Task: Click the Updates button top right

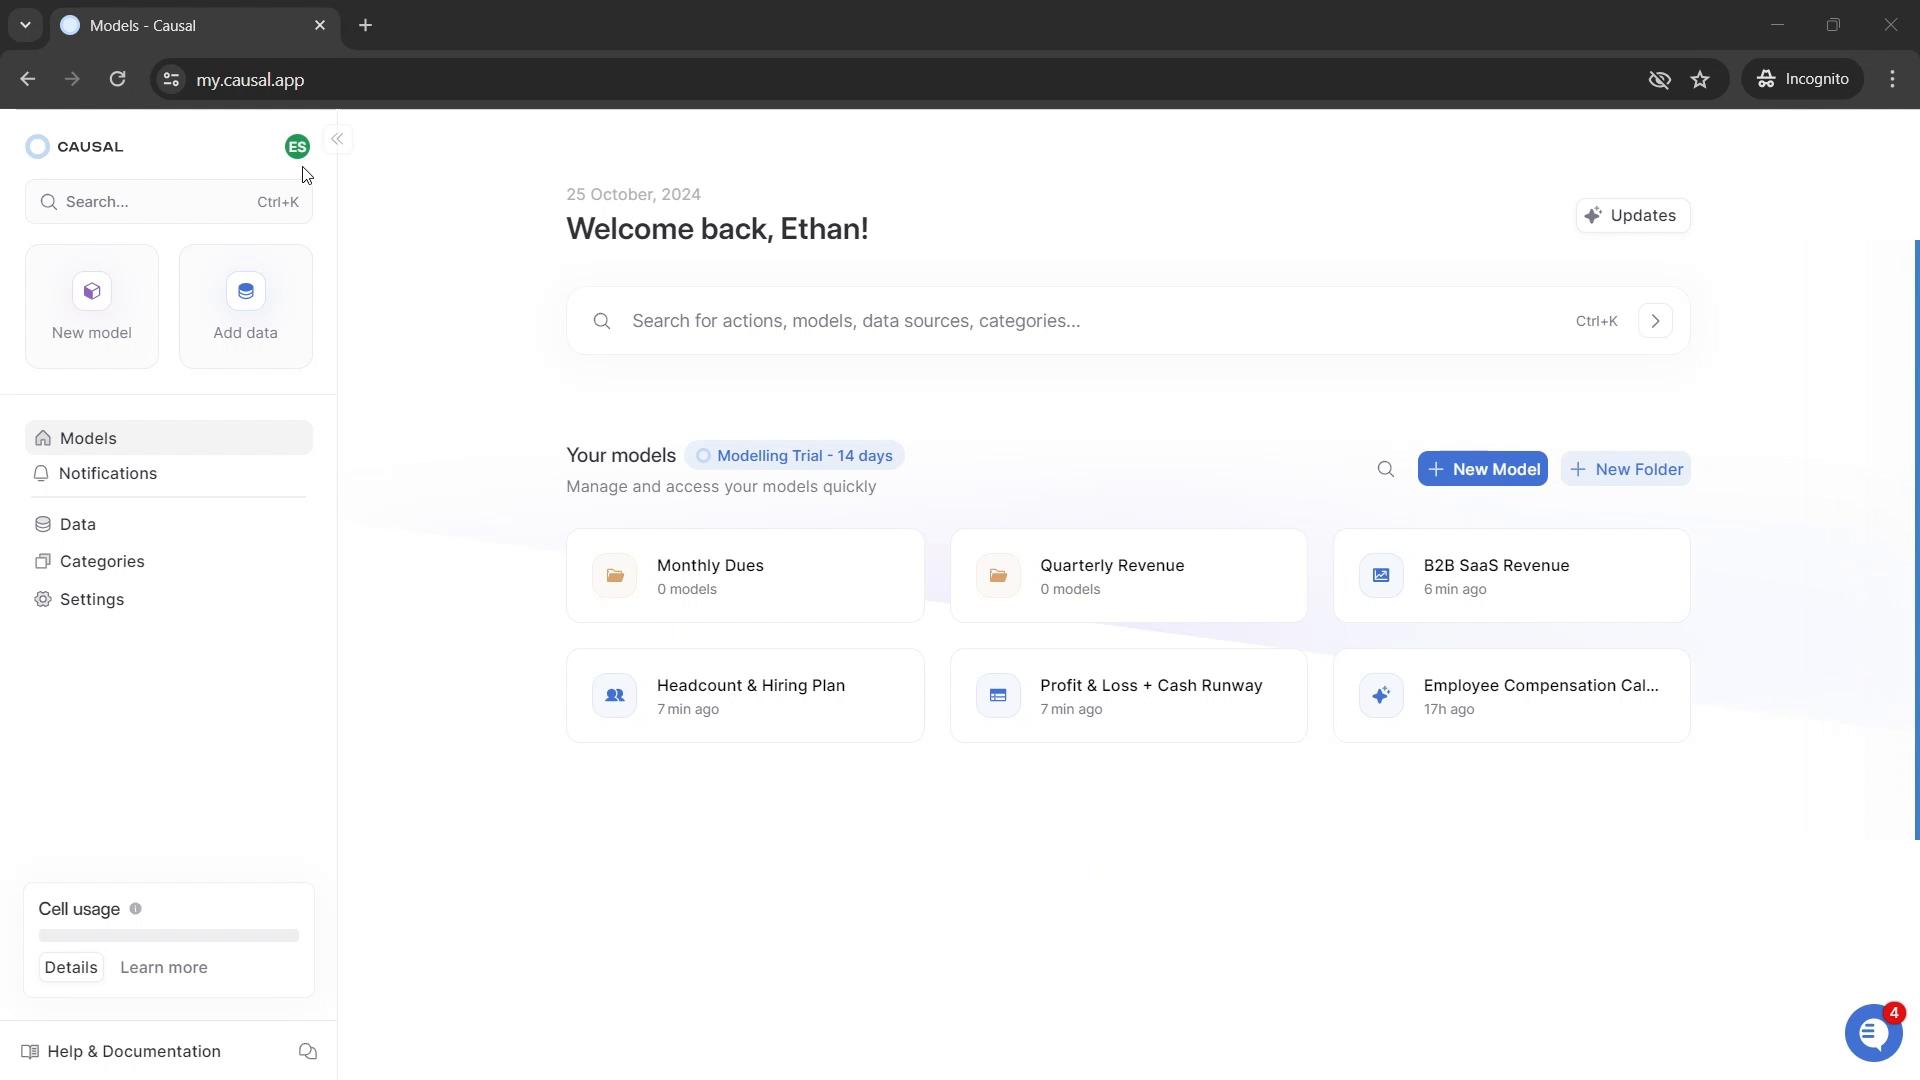Action: [x=1633, y=215]
